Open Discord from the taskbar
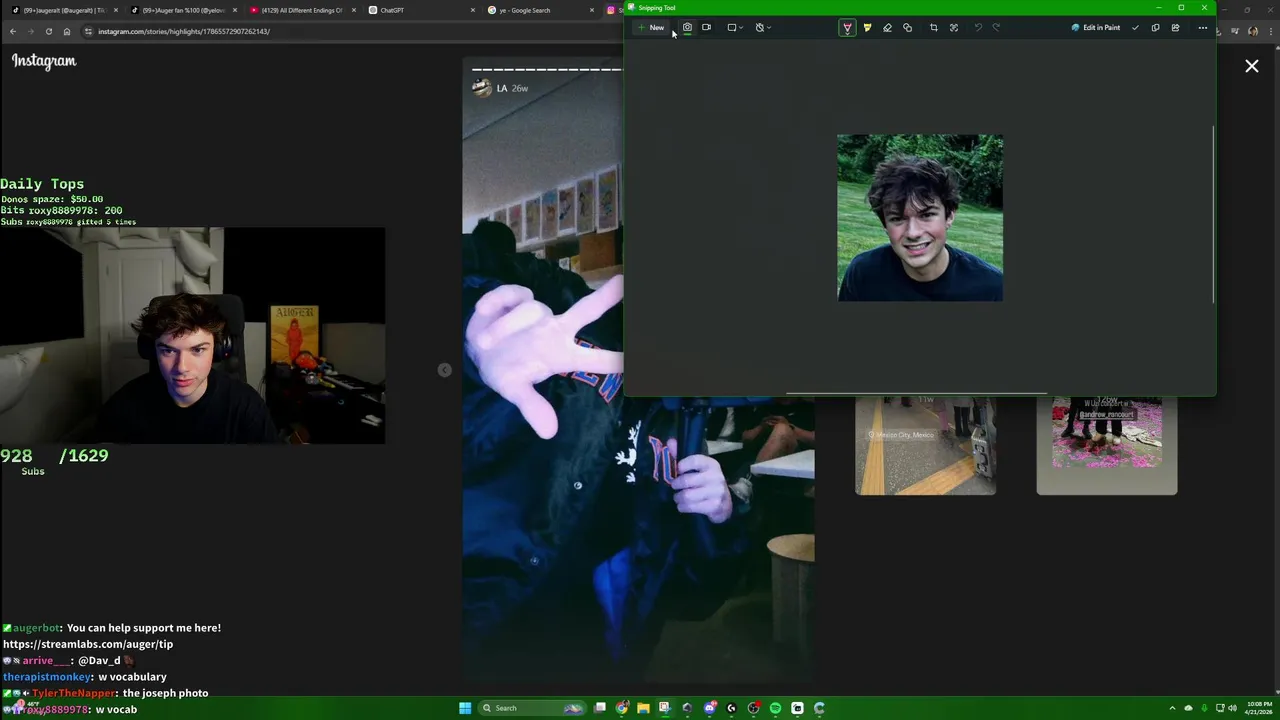Image resolution: width=1280 pixels, height=720 pixels. (x=709, y=708)
